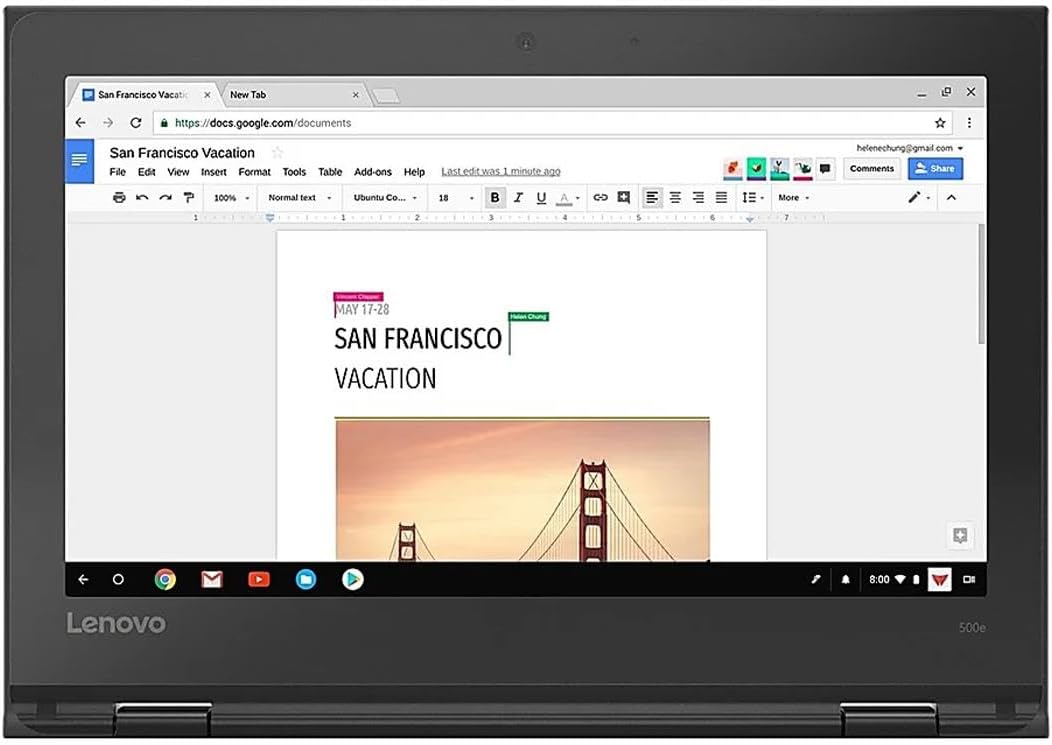This screenshot has width=1052, height=745.
Task: Switch to the New Tab browser tab
Action: pyautogui.click(x=290, y=95)
